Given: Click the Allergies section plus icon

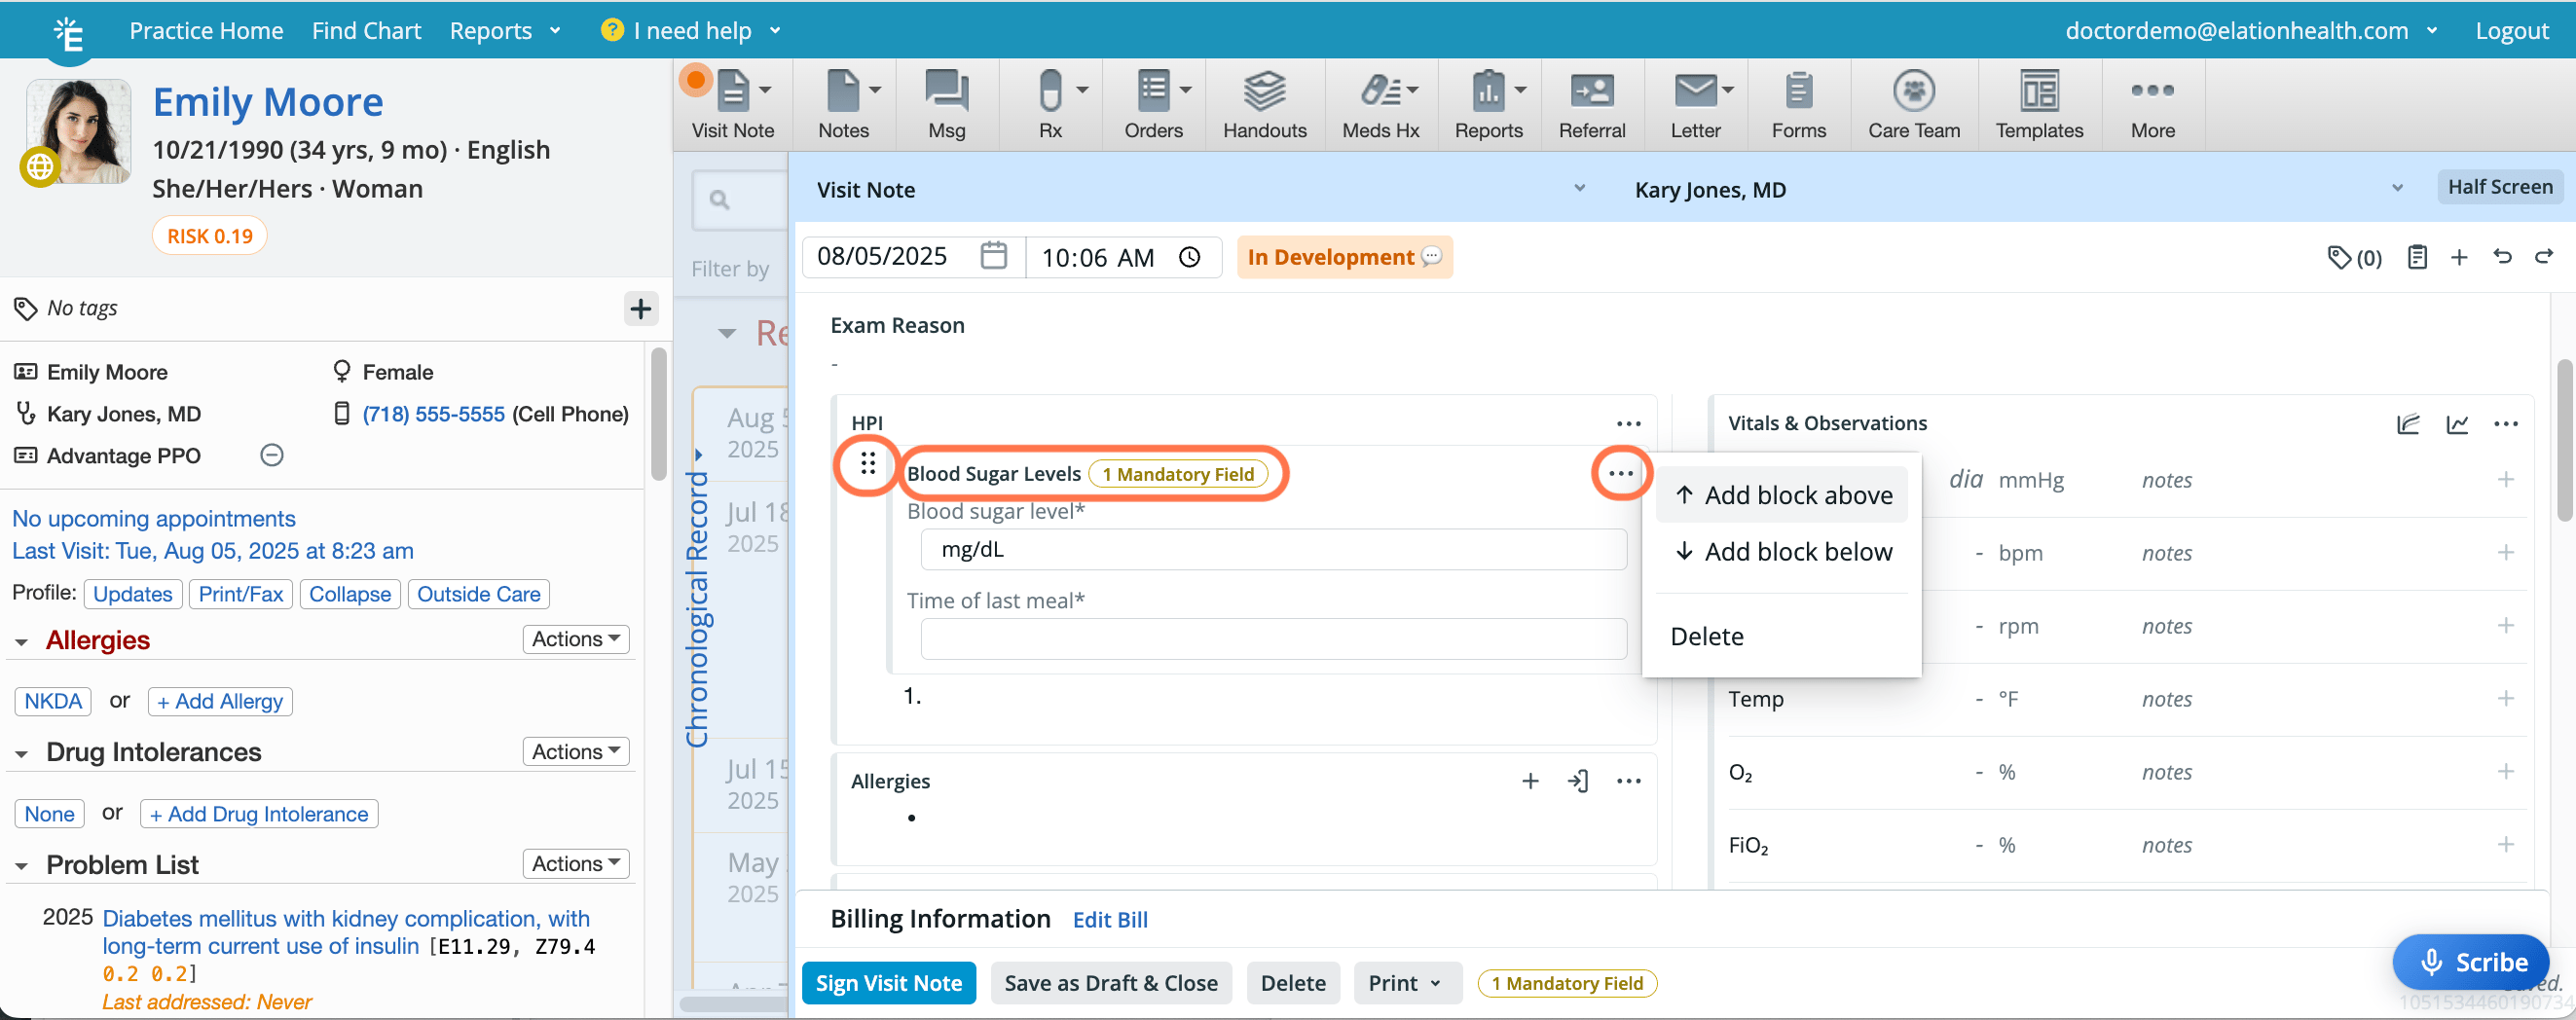Looking at the screenshot, I should coord(1530,781).
